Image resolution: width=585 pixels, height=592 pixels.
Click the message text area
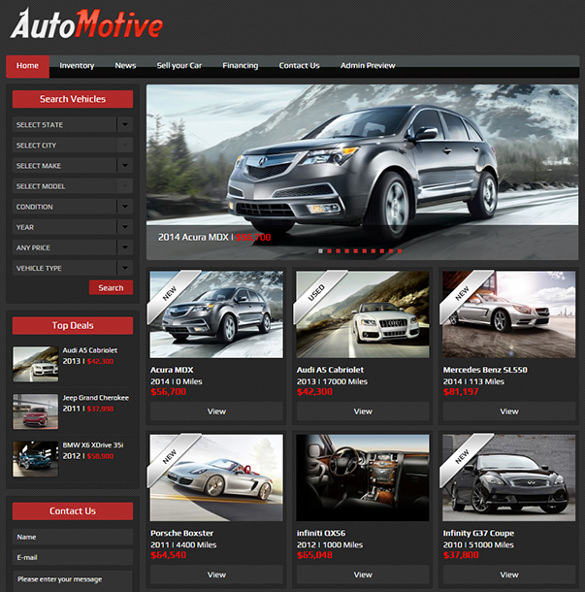pyautogui.click(x=73, y=581)
